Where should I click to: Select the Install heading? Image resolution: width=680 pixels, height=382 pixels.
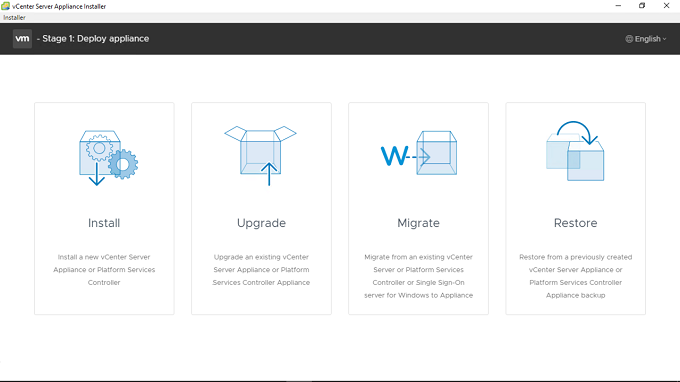pos(104,223)
